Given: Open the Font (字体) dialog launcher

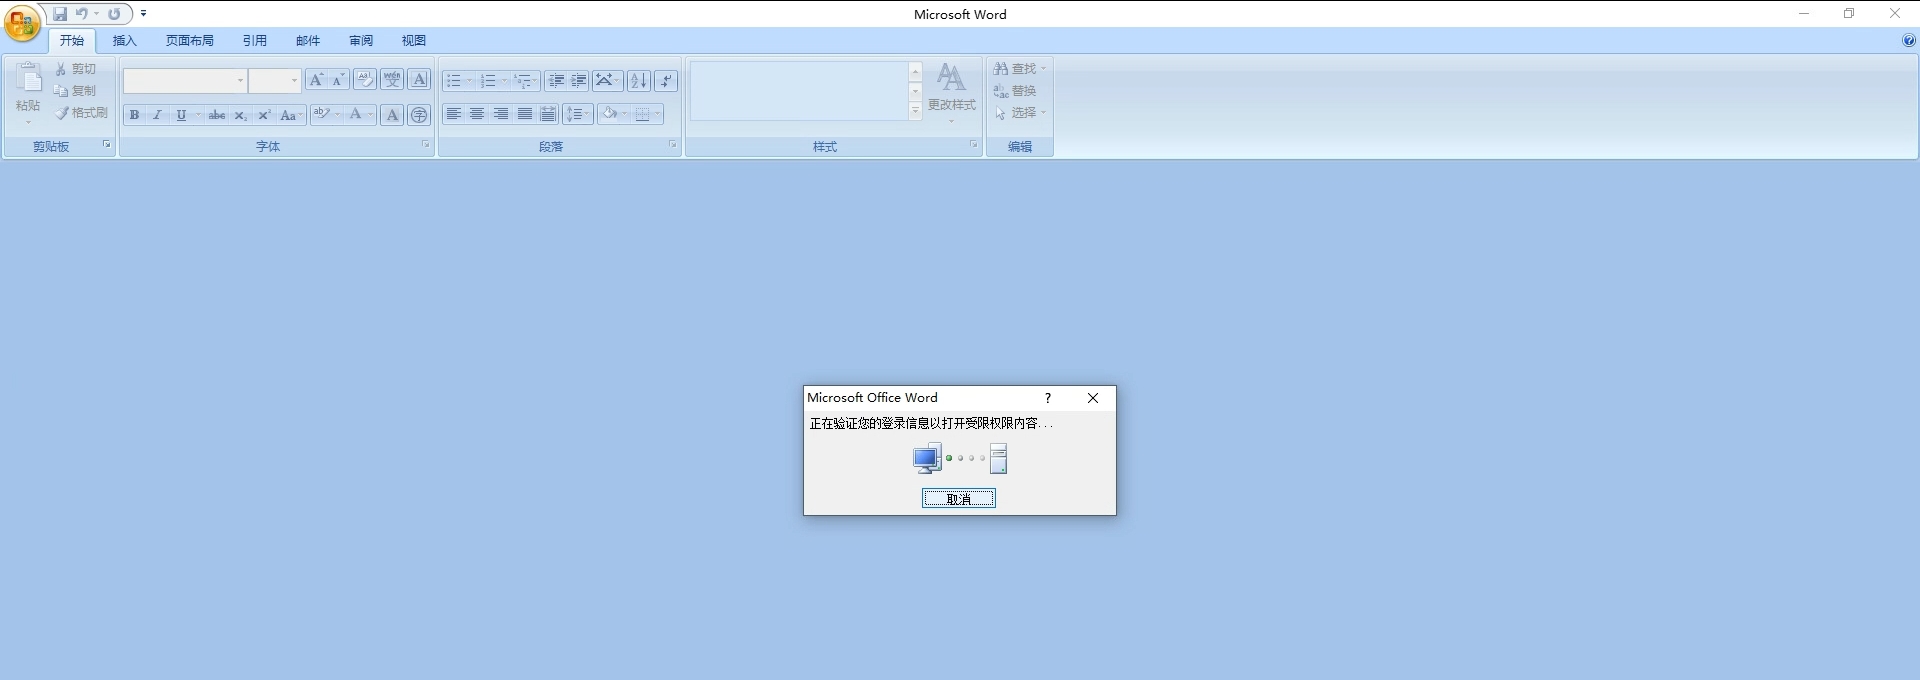Looking at the screenshot, I should [425, 145].
